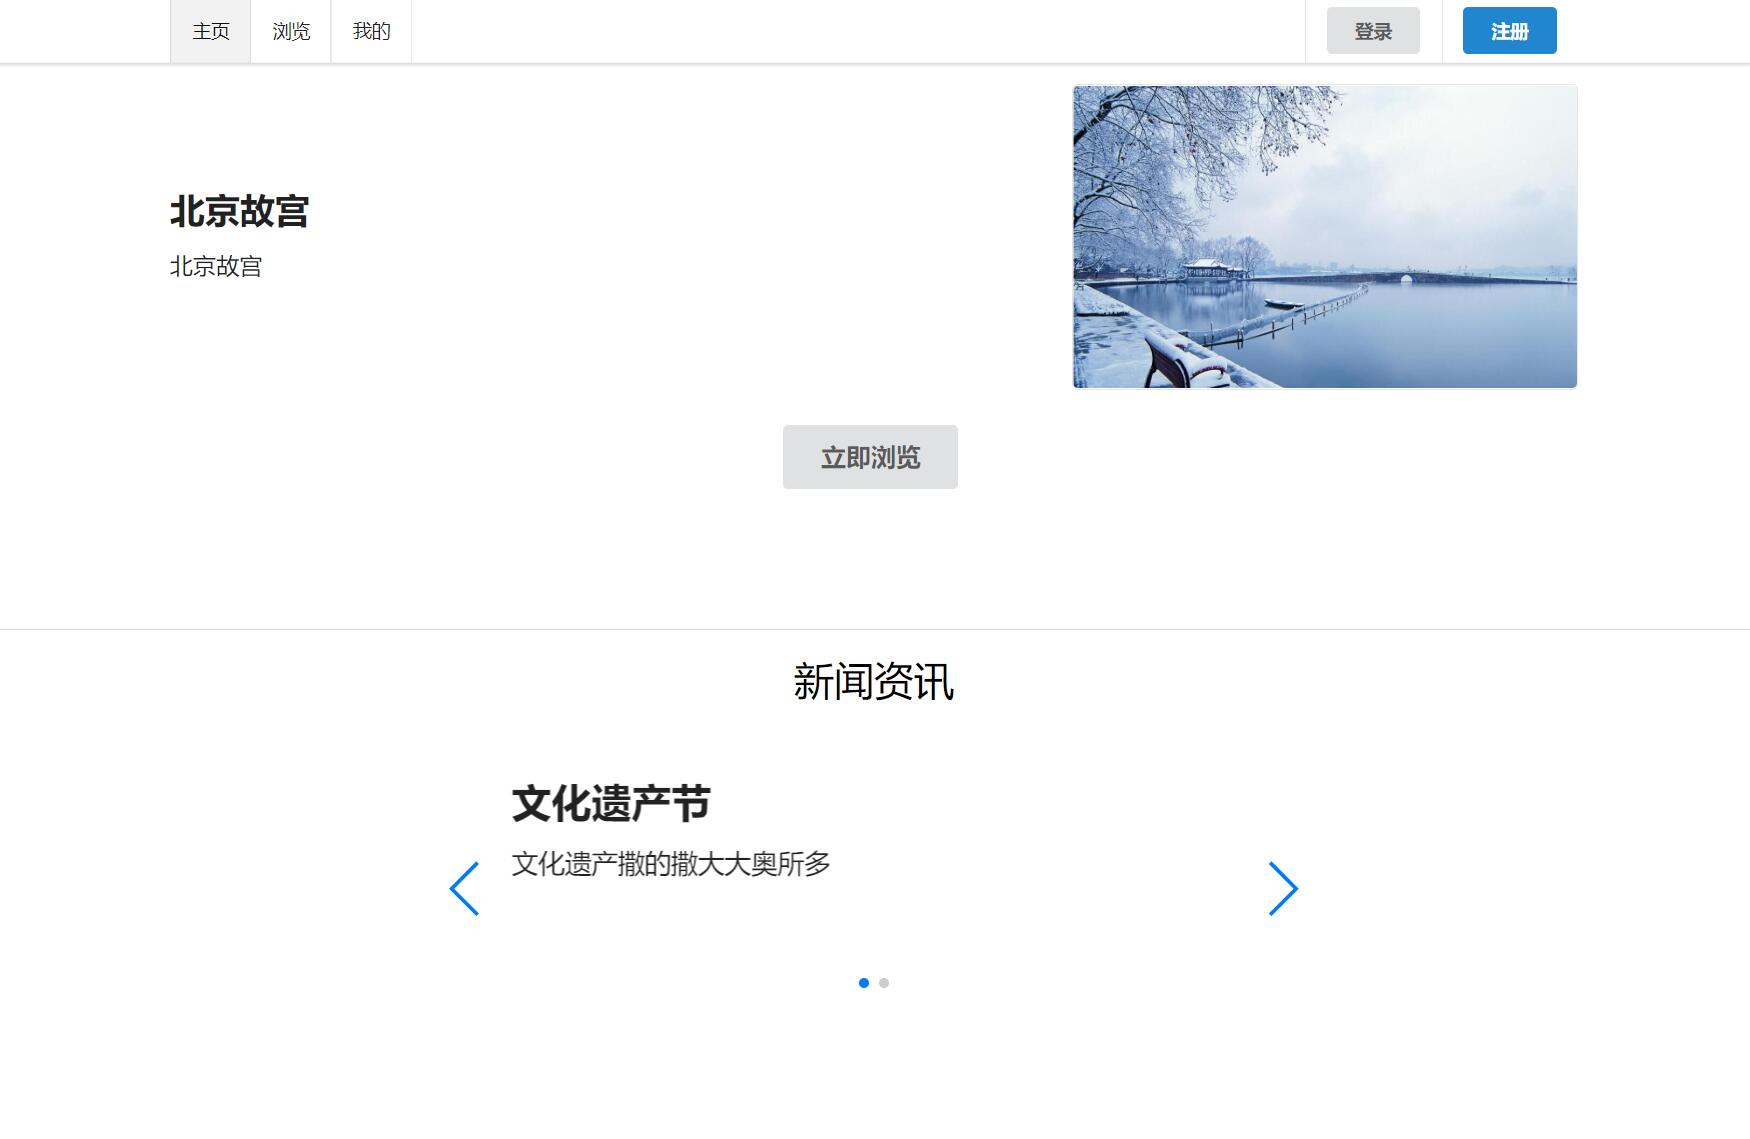Go to the 我的 tab
The height and width of the screenshot is (1139, 1750).
pyautogui.click(x=371, y=31)
